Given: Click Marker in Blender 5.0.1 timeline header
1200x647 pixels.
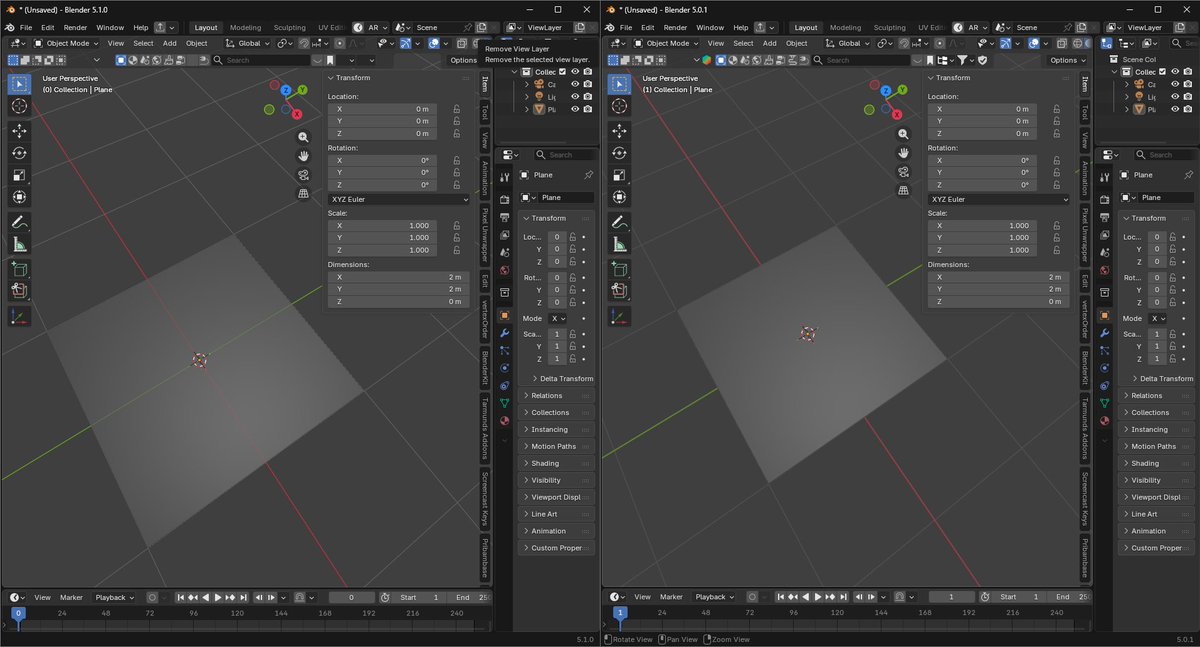Looking at the screenshot, I should click(671, 597).
